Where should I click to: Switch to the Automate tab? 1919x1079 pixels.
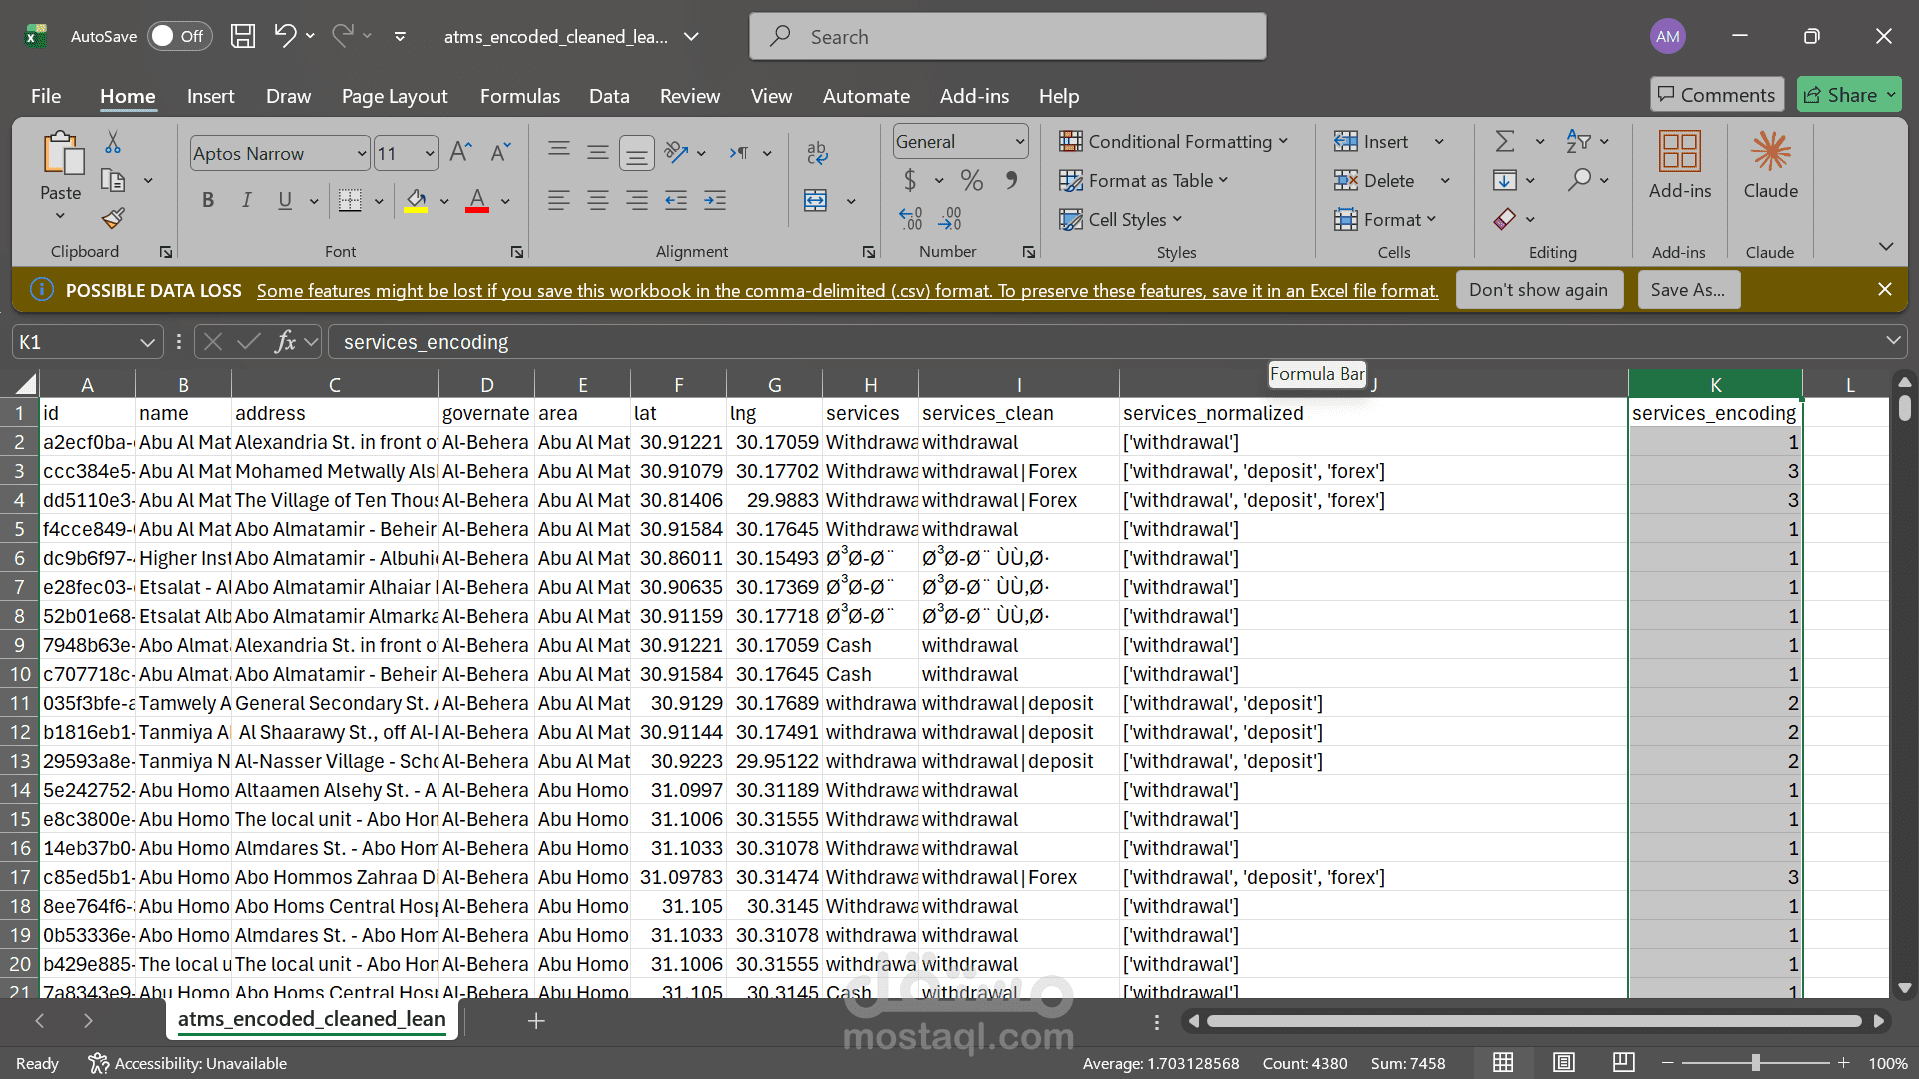pyautogui.click(x=866, y=96)
